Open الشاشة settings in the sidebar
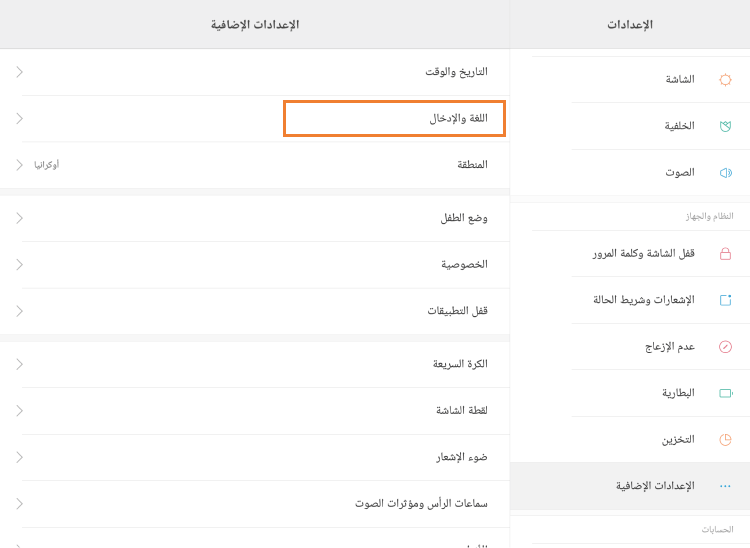The image size is (750, 548). (630, 79)
